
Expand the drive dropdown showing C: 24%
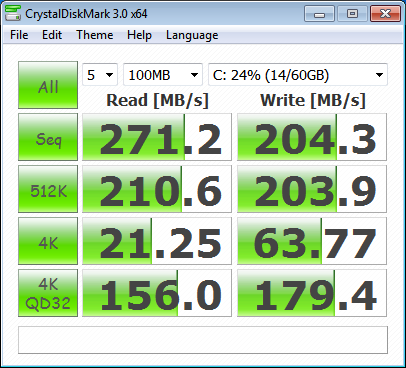pos(298,75)
